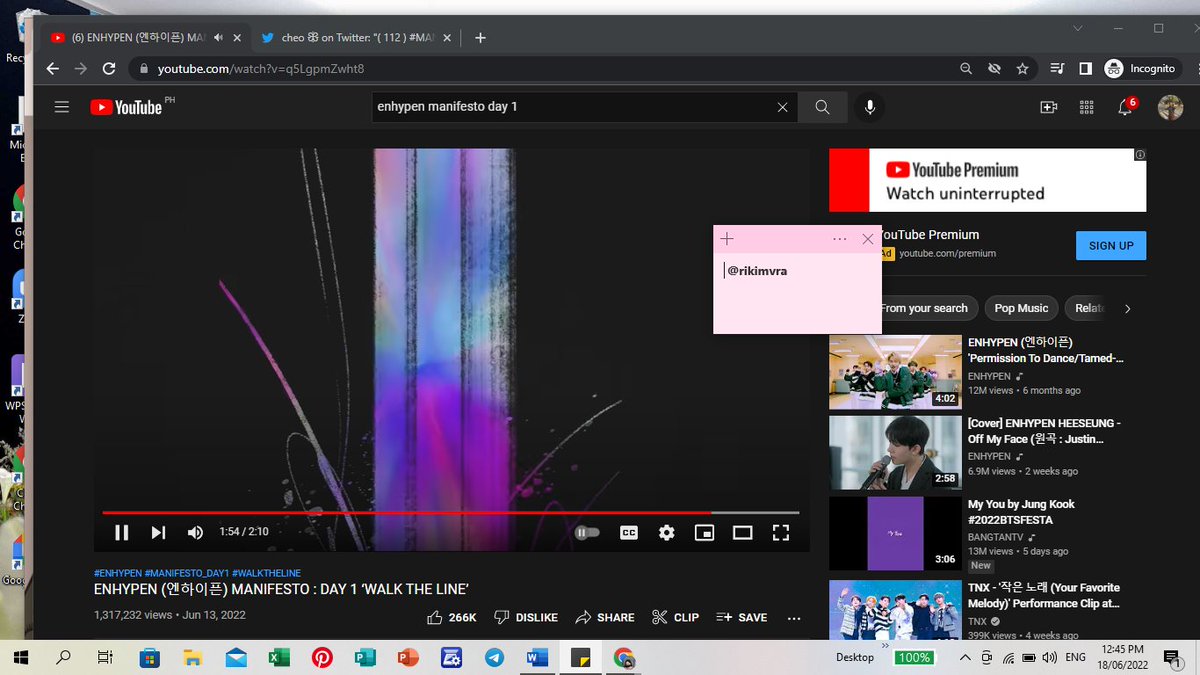Skip to the next video
The image size is (1200, 675).
click(x=158, y=533)
